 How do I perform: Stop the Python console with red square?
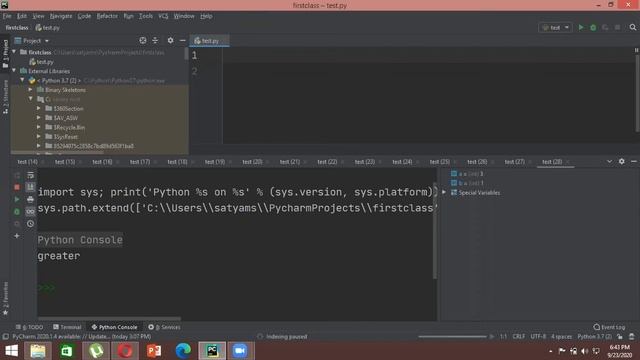click(17, 187)
